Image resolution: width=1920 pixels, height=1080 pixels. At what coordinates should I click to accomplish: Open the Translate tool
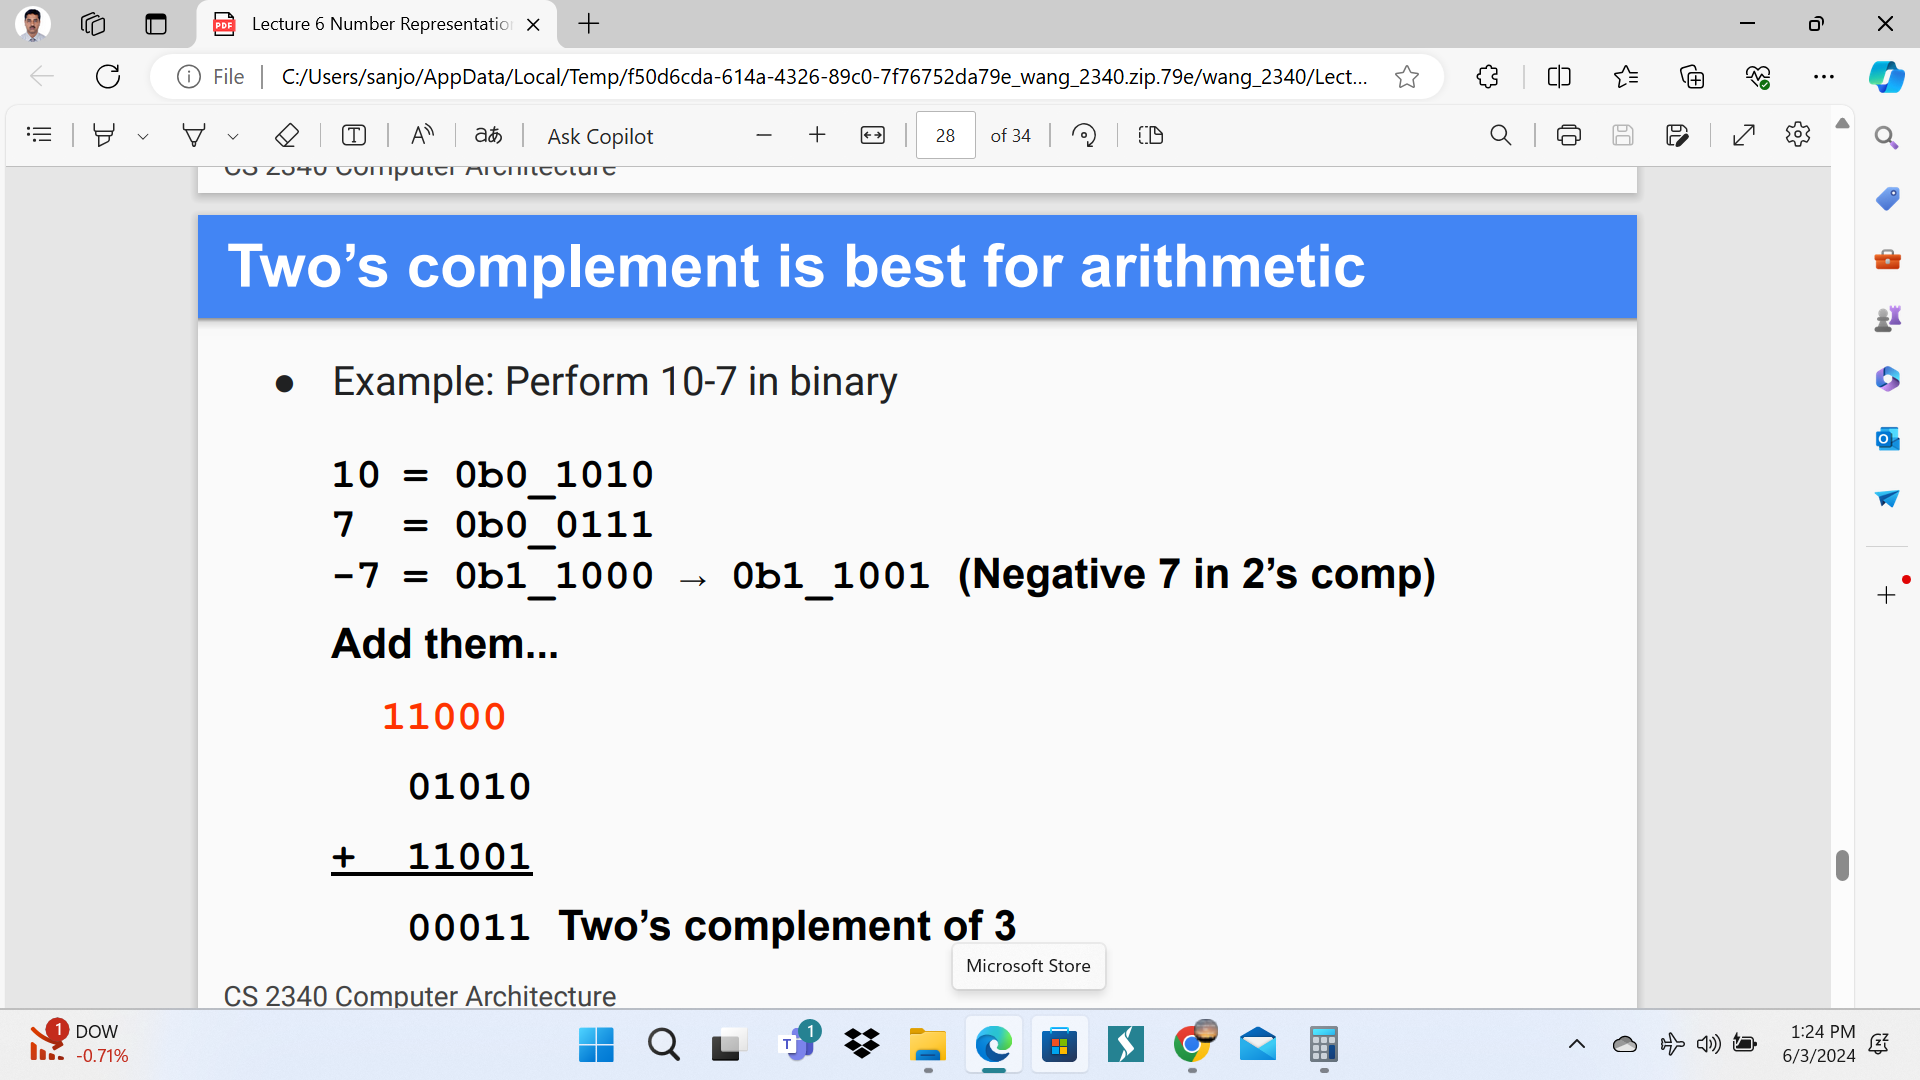click(488, 135)
